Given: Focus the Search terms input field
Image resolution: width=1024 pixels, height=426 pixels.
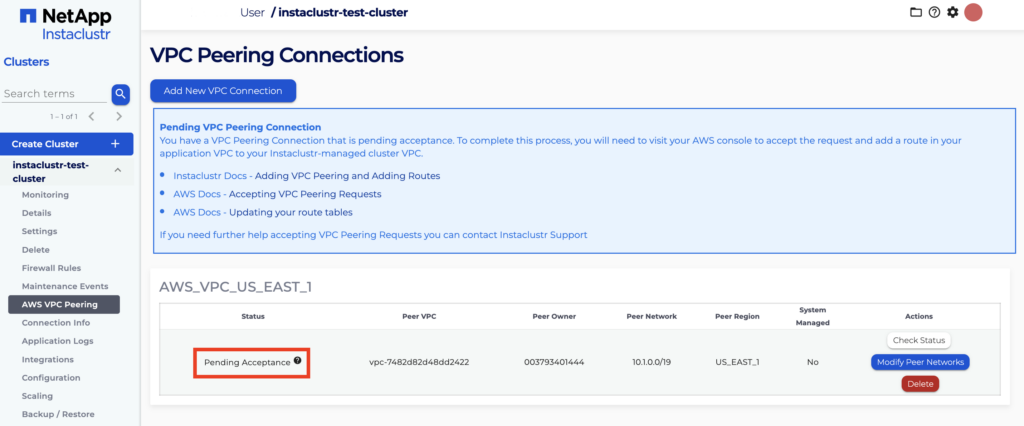Looking at the screenshot, I should [x=54, y=94].
